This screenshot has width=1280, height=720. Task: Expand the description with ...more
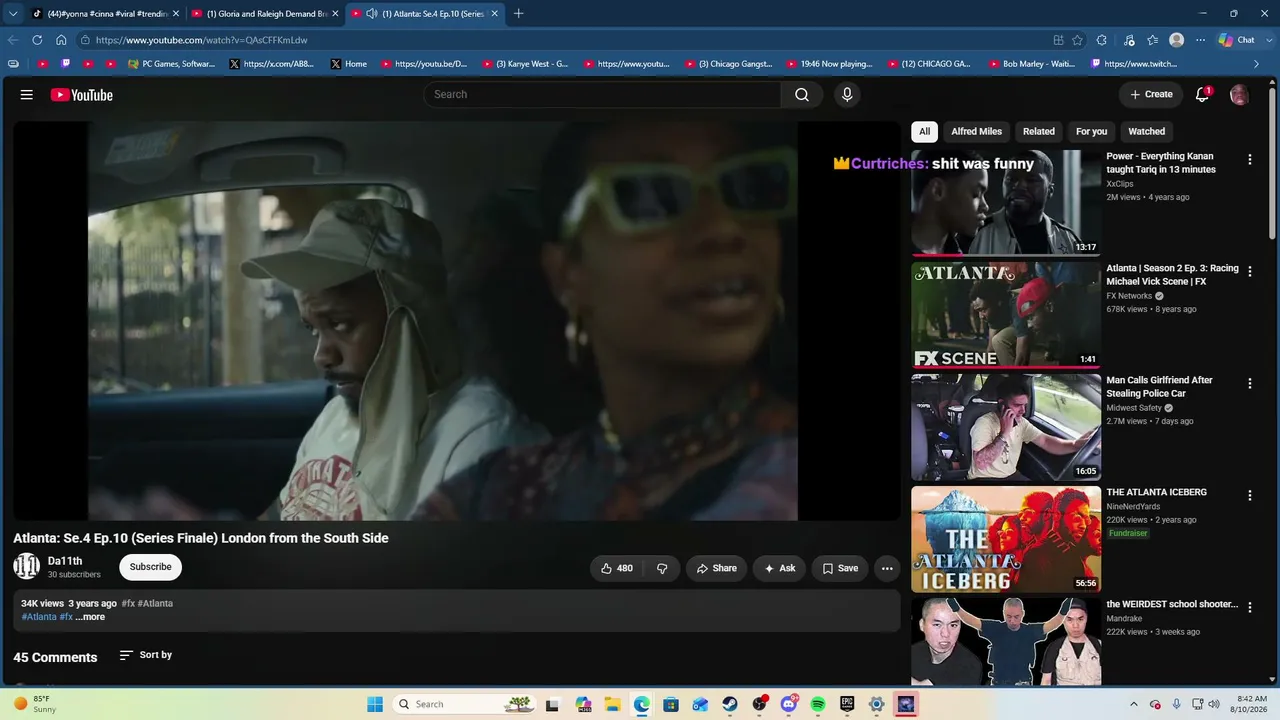pyautogui.click(x=90, y=617)
